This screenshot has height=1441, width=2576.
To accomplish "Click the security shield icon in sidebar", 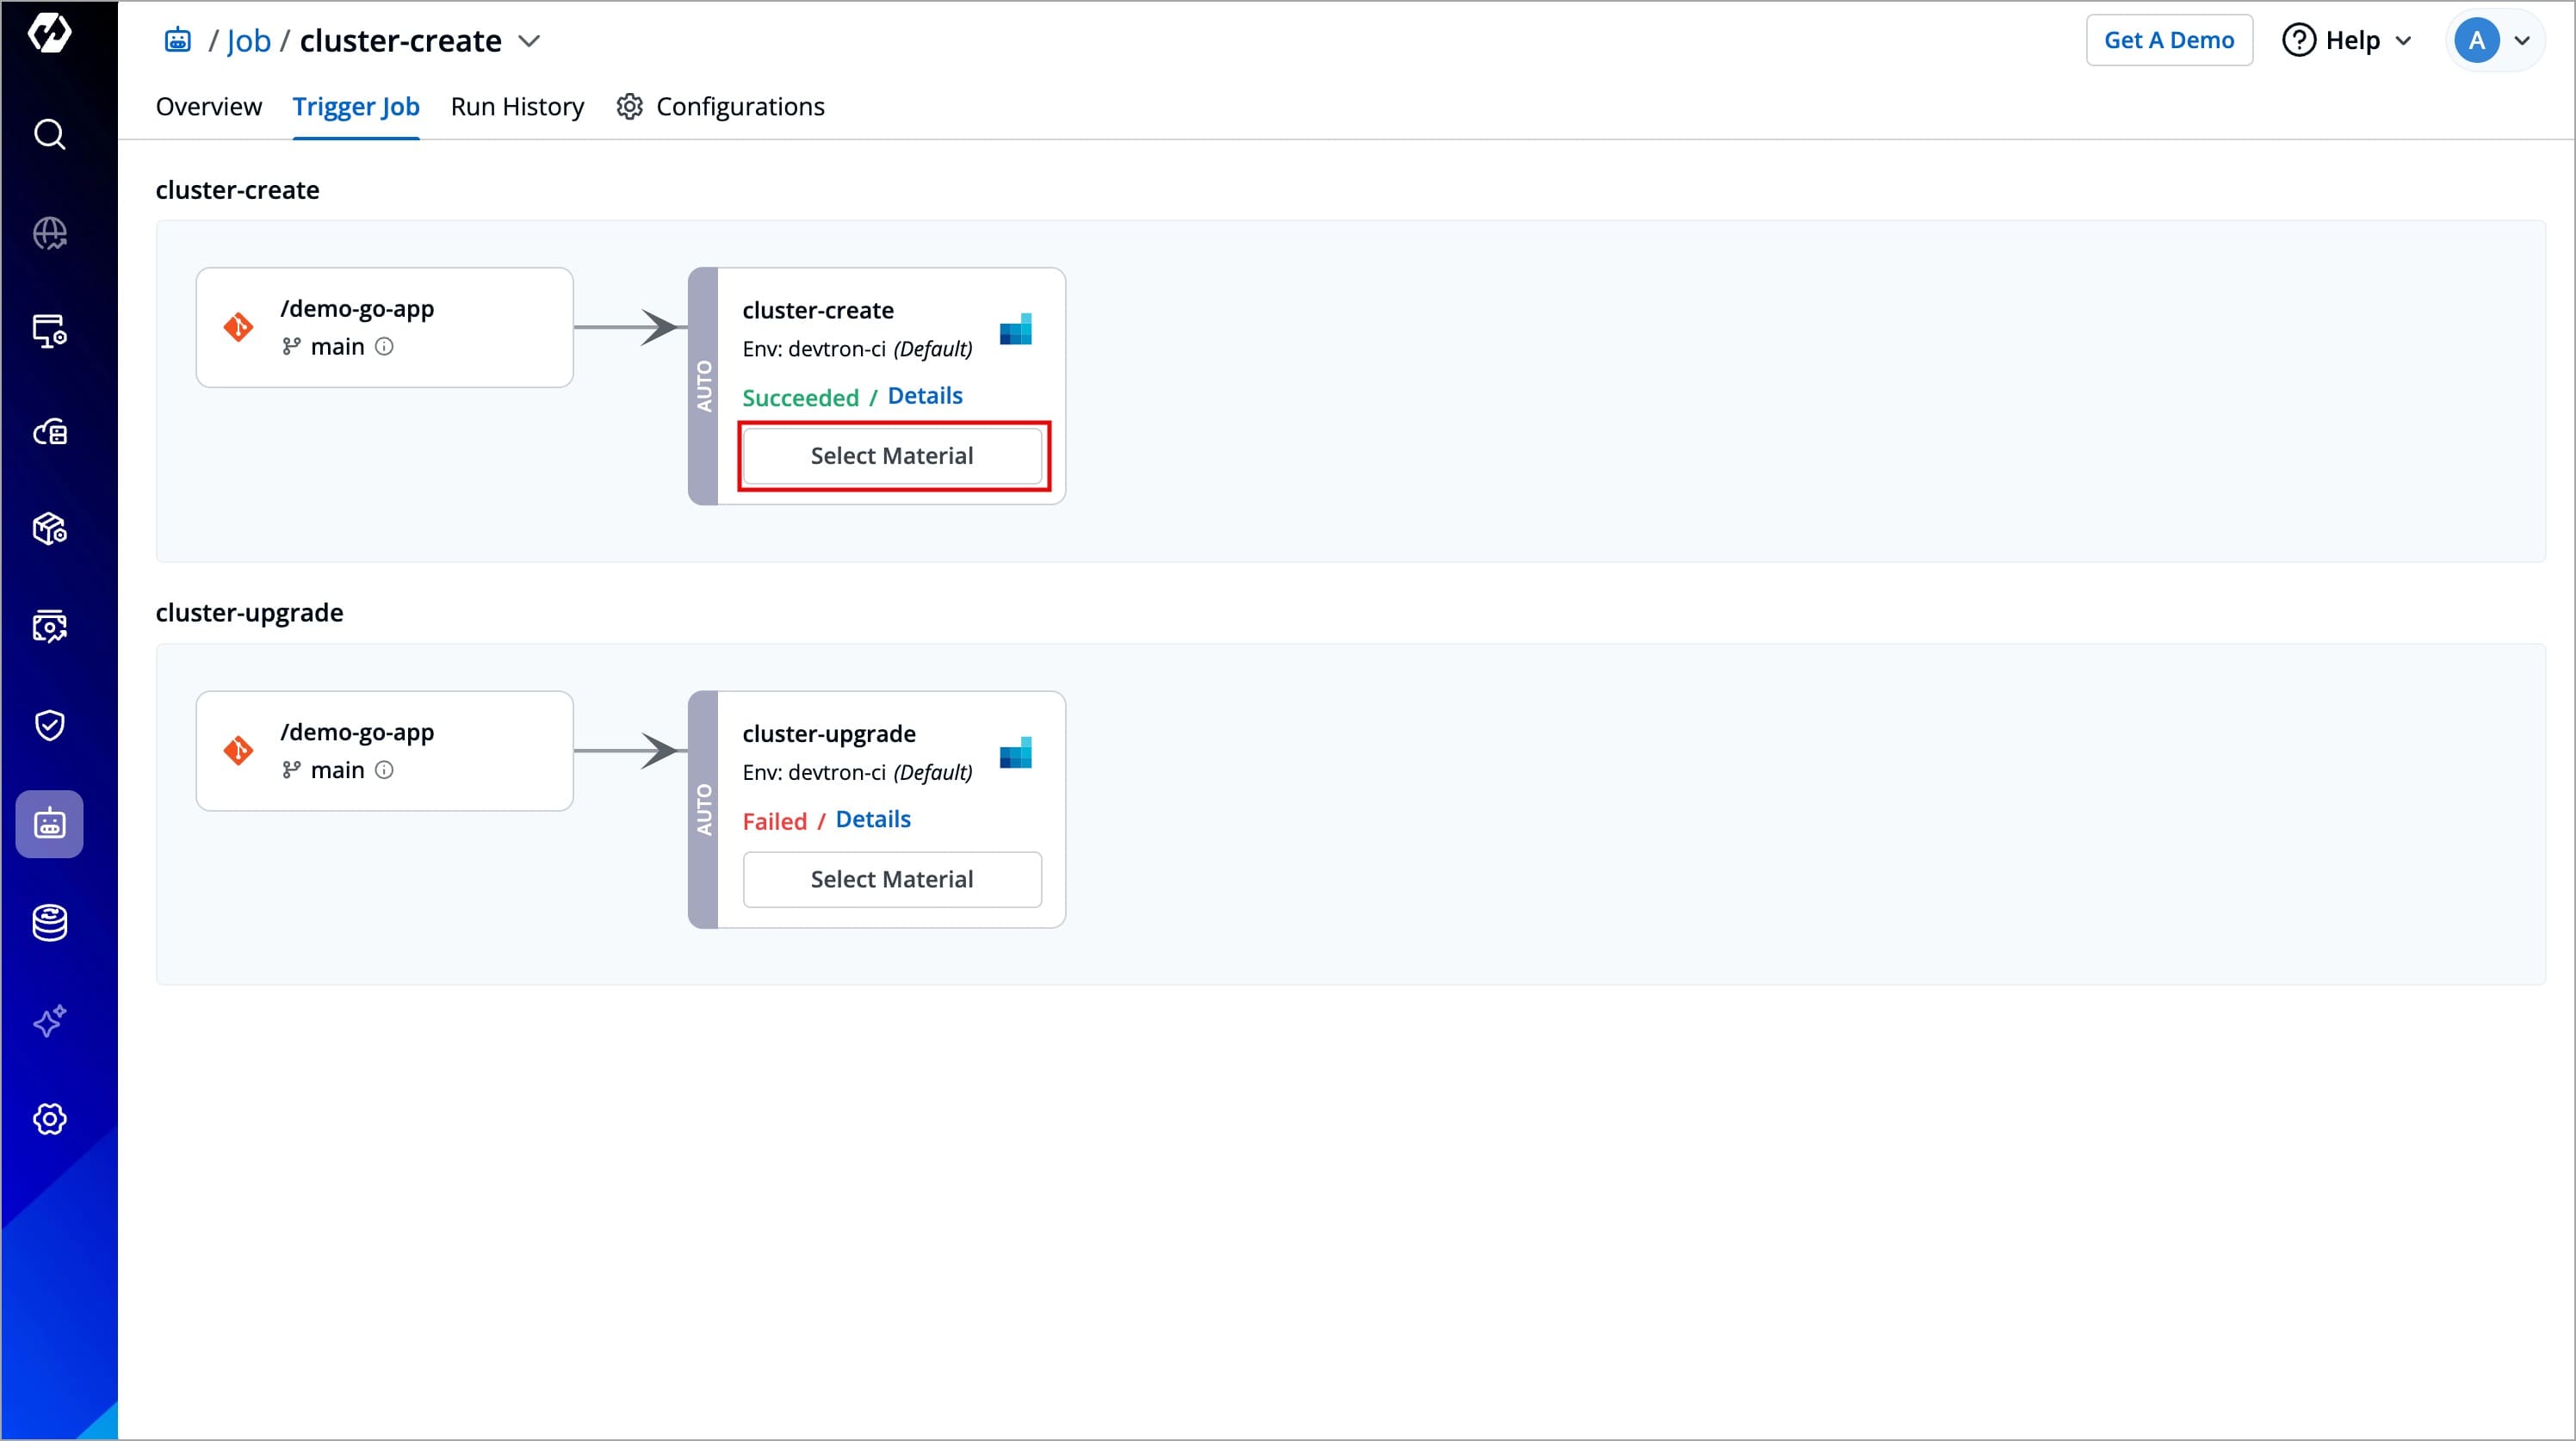I will point(49,725).
